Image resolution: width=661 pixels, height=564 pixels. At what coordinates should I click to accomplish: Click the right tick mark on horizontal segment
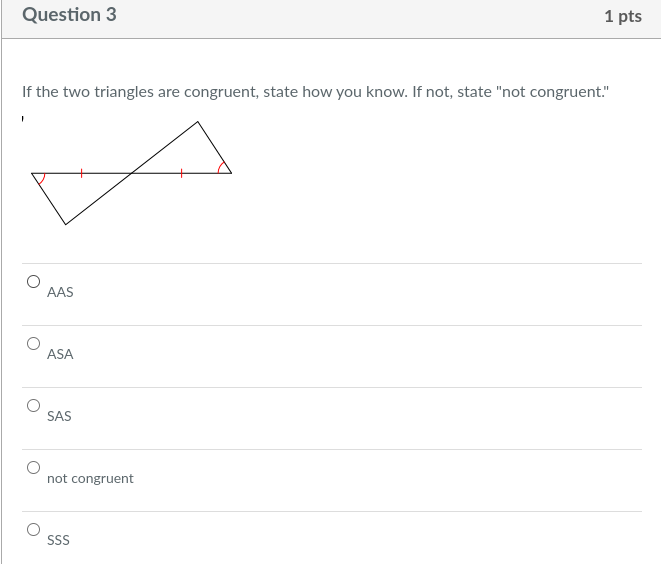coord(181,173)
